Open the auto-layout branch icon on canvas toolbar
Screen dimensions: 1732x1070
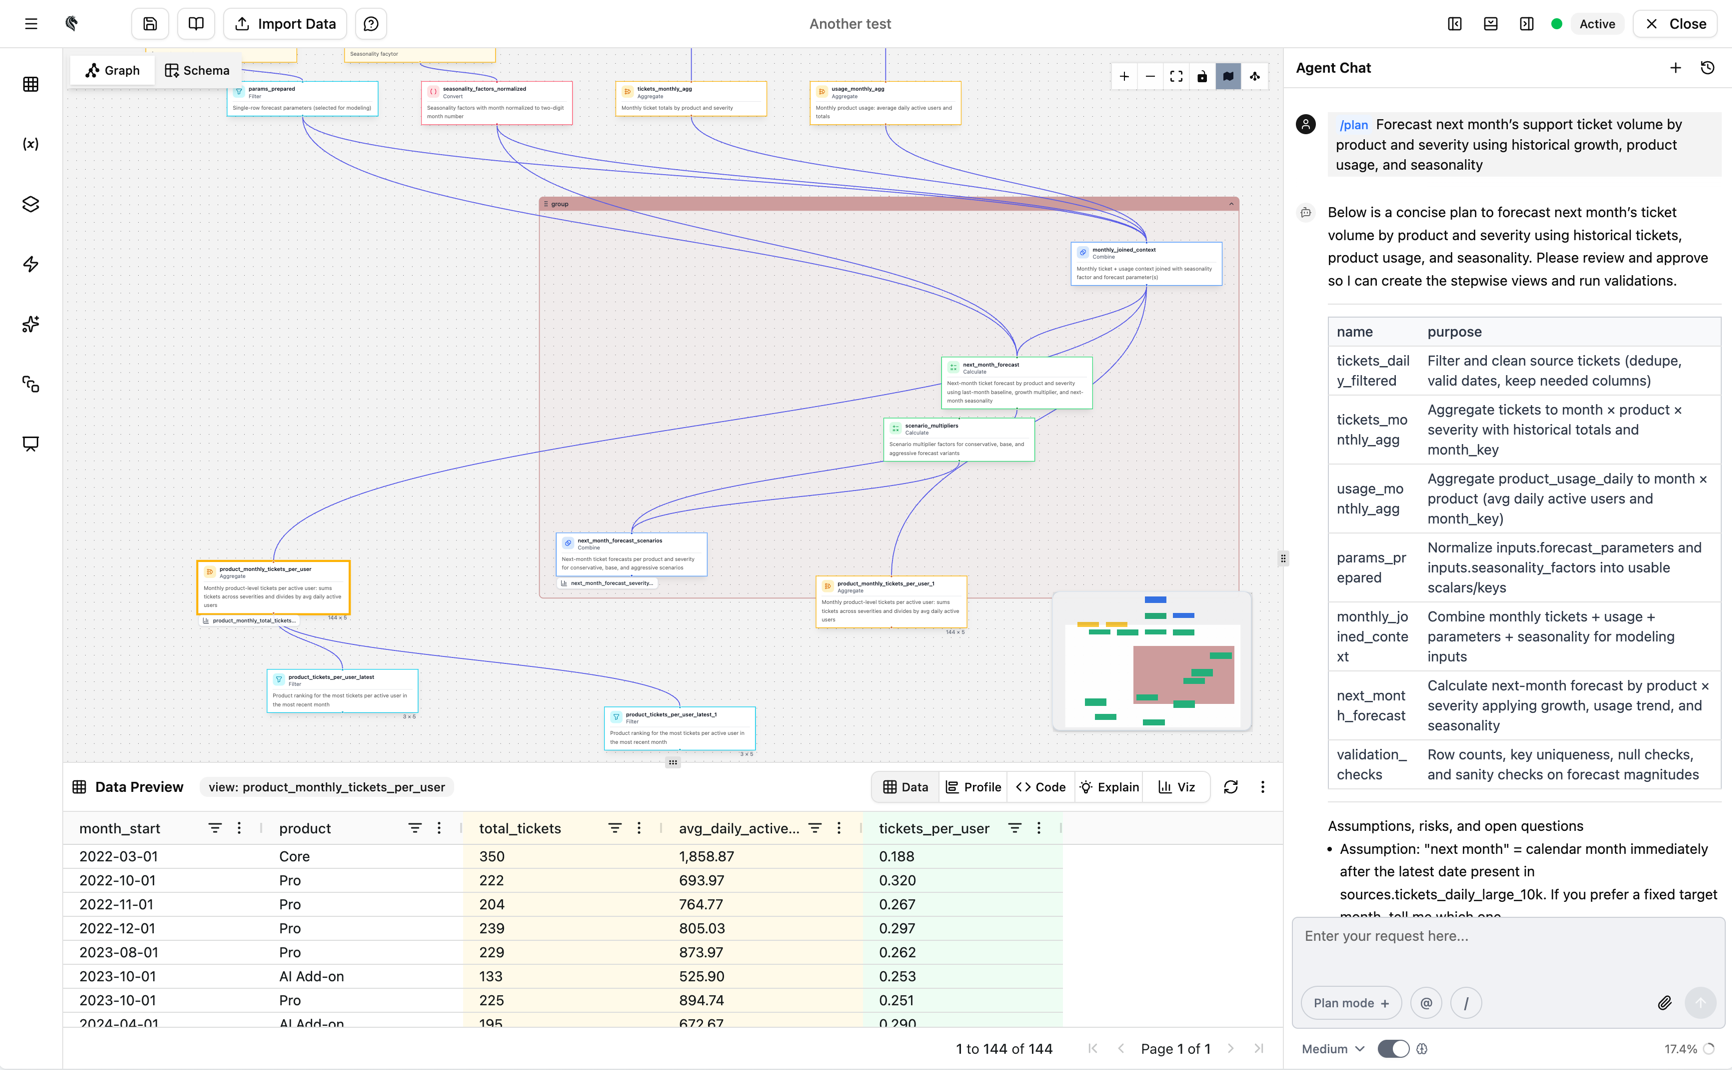point(1255,76)
